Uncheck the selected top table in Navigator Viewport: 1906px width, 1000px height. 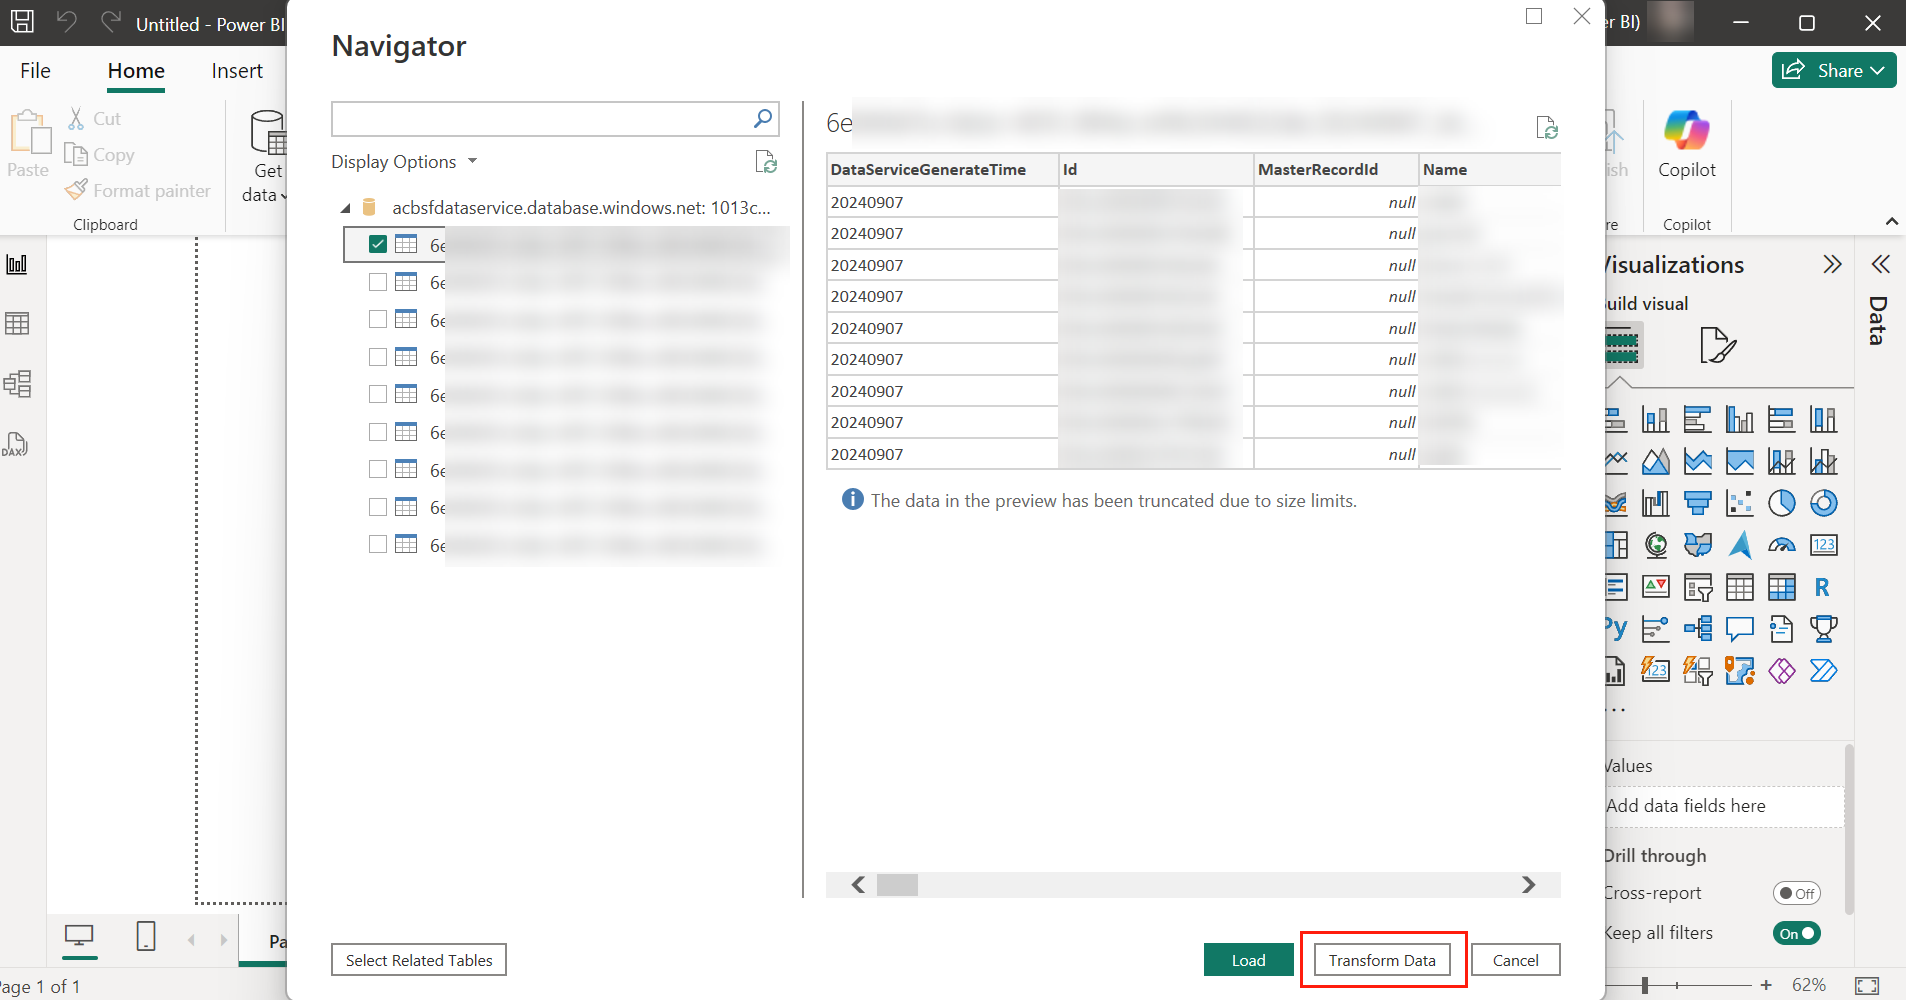[377, 244]
